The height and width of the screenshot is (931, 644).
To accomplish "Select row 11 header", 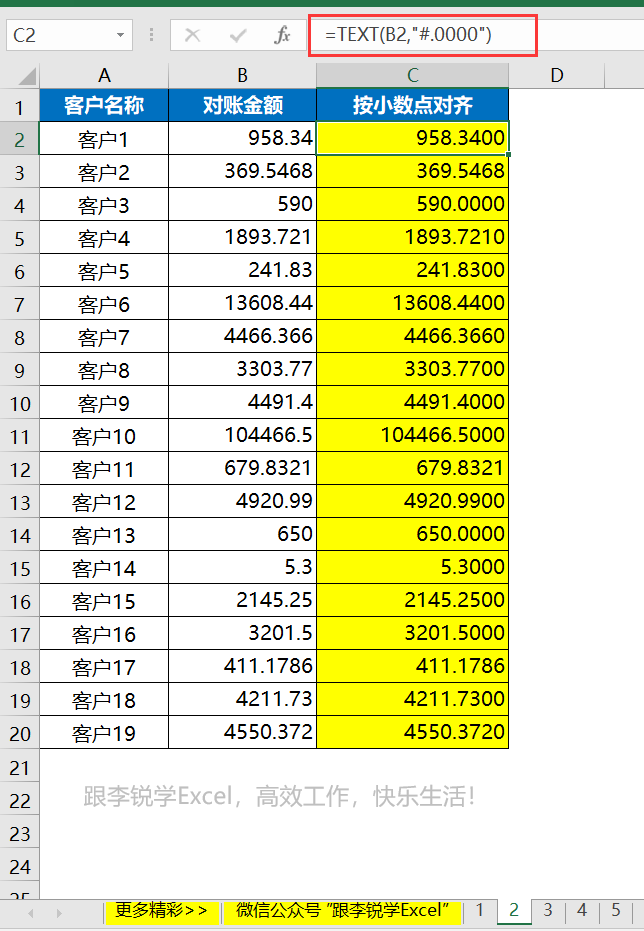I will pos(19,436).
